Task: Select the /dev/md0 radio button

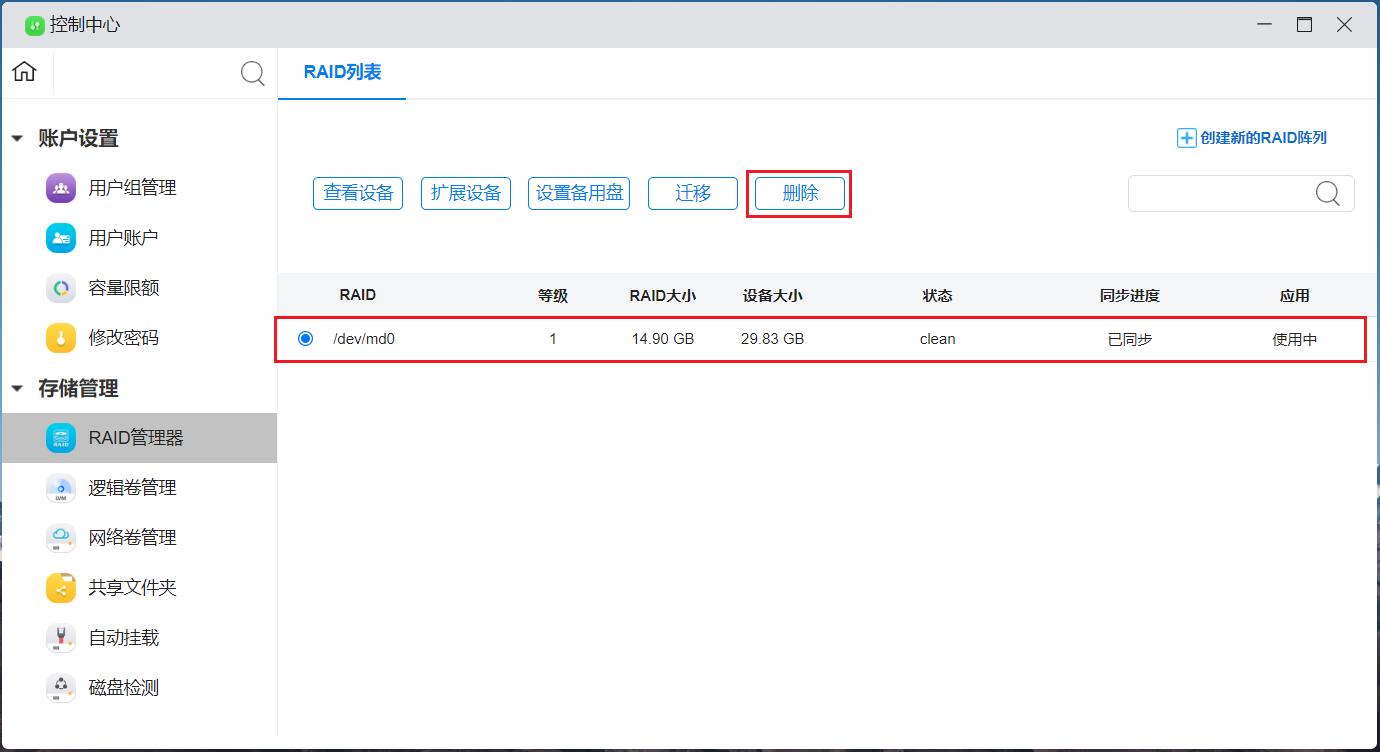Action: pyautogui.click(x=305, y=339)
